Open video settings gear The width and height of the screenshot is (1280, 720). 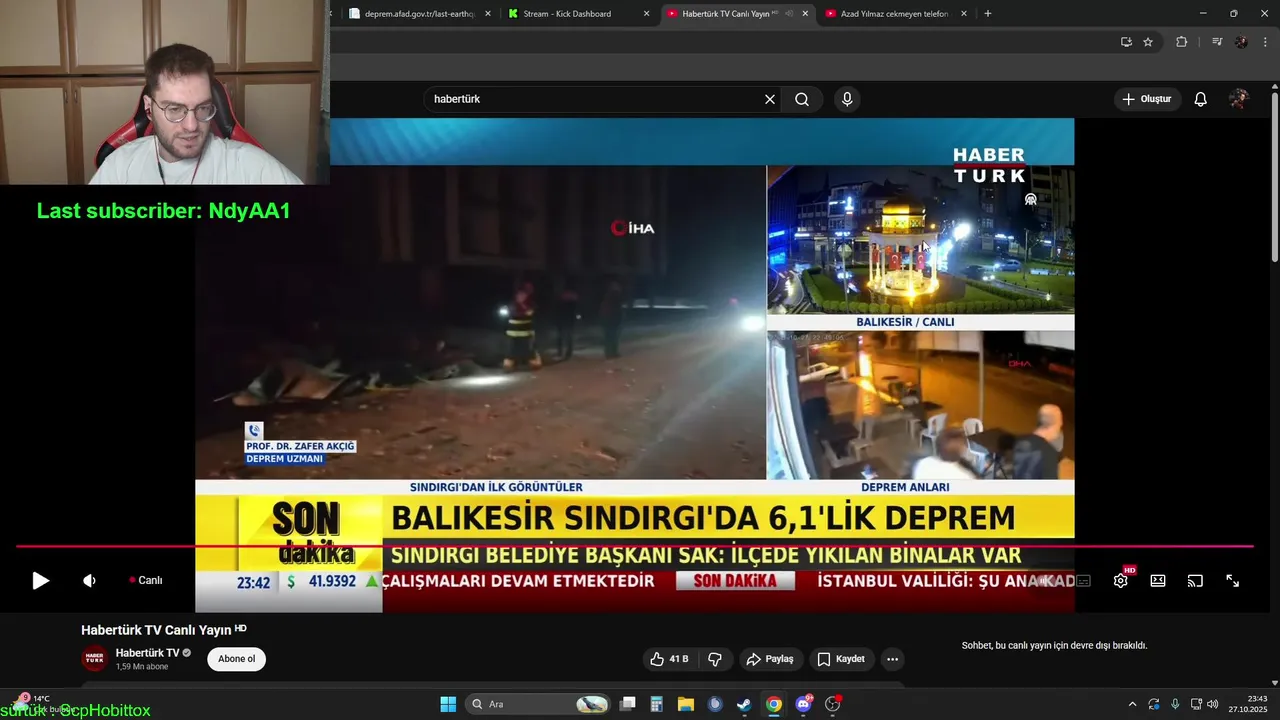1121,580
